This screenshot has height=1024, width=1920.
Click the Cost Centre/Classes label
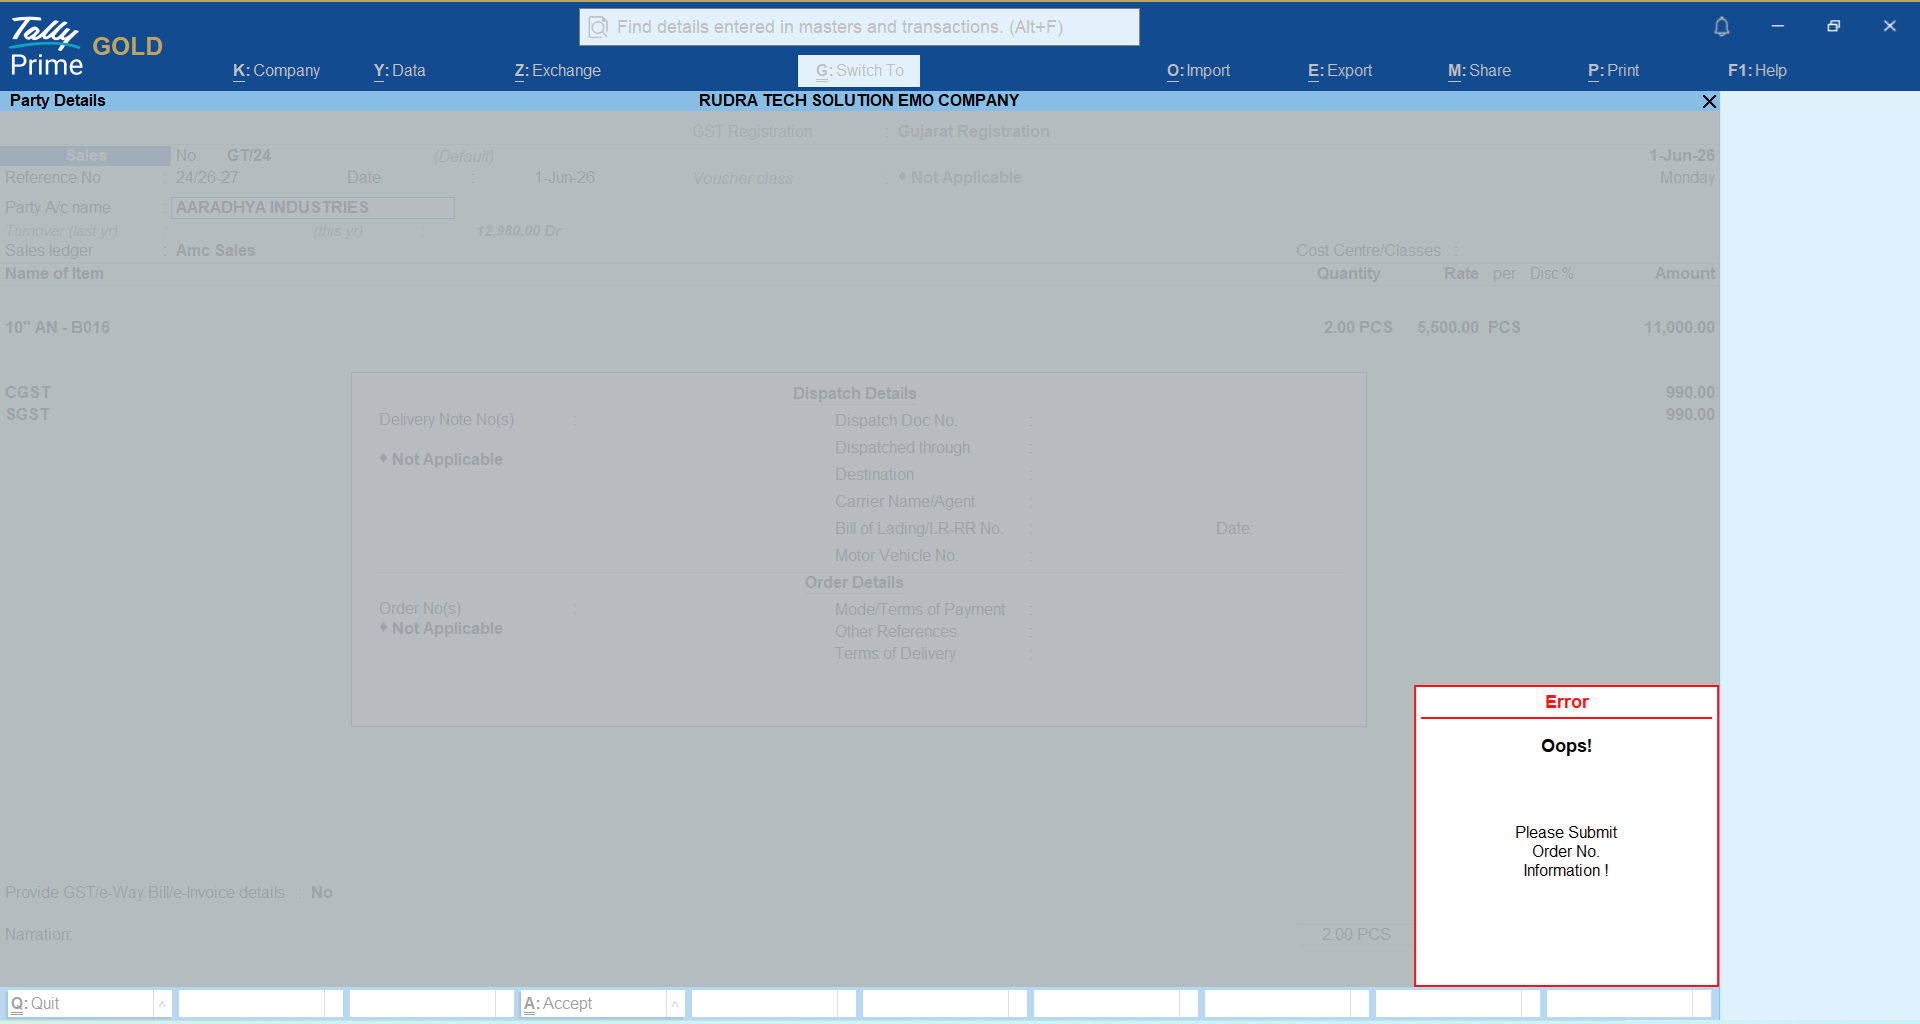(x=1368, y=251)
